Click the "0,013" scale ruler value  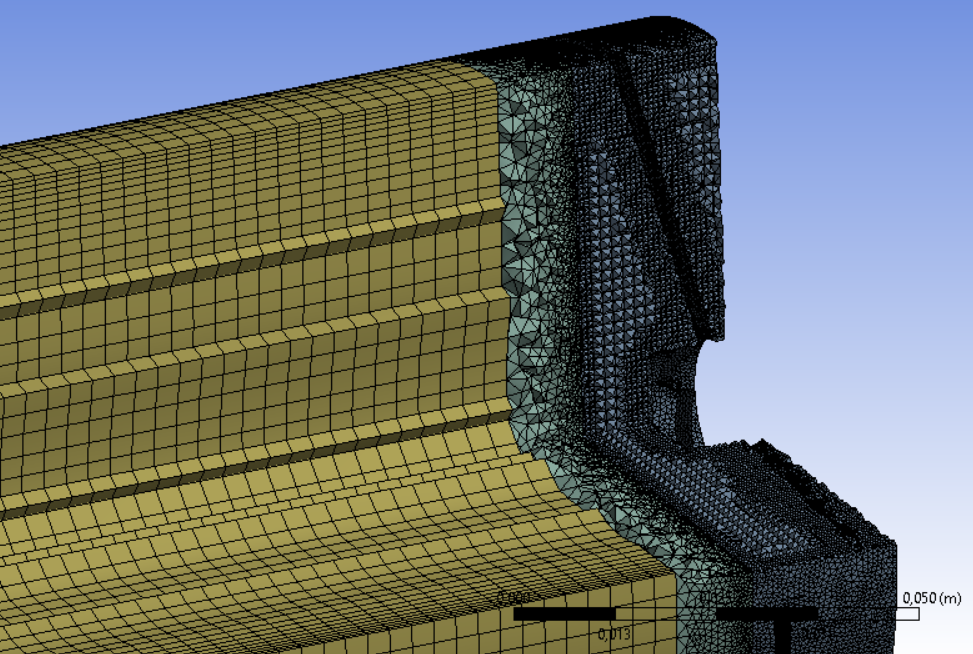pyautogui.click(x=614, y=634)
